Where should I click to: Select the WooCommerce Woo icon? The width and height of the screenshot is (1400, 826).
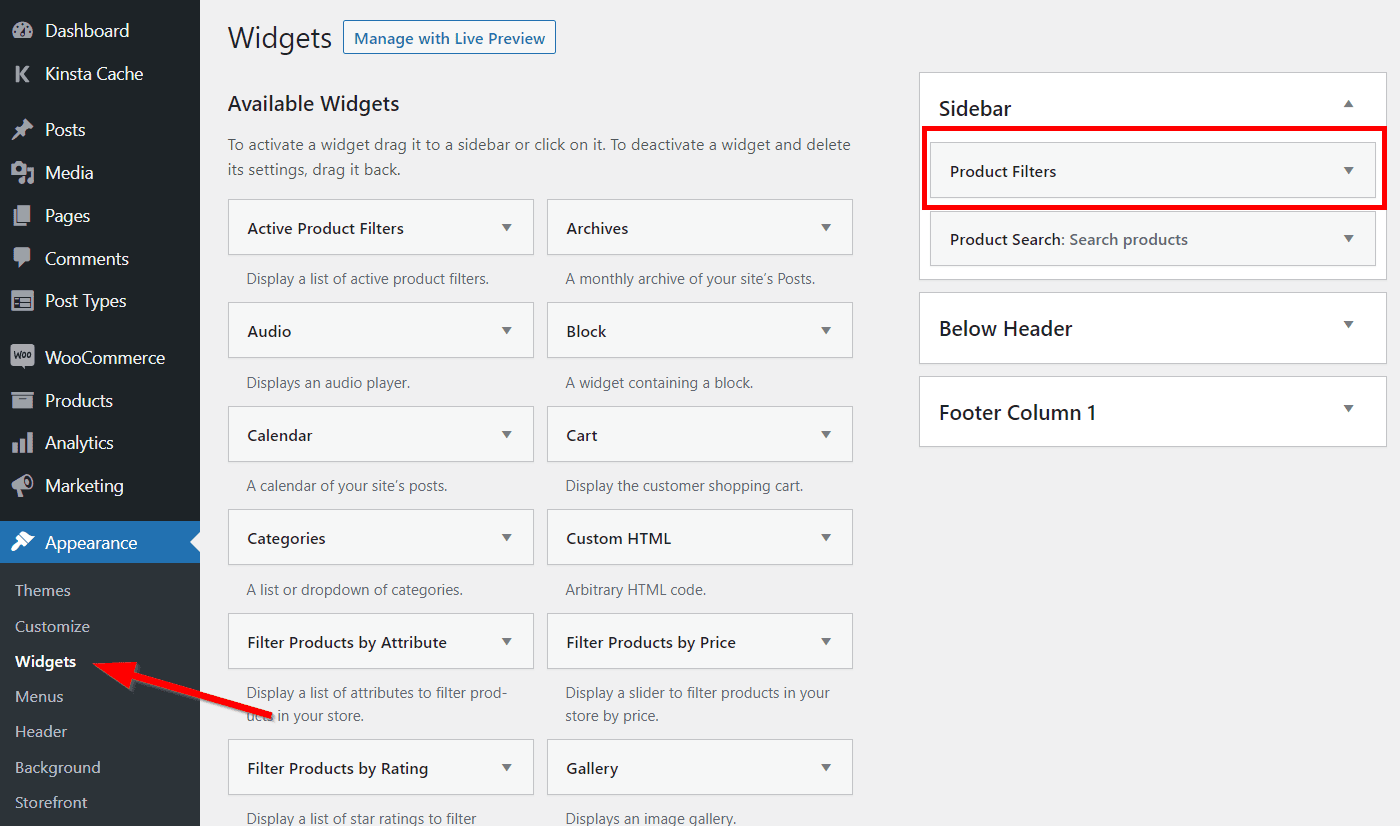coord(23,356)
